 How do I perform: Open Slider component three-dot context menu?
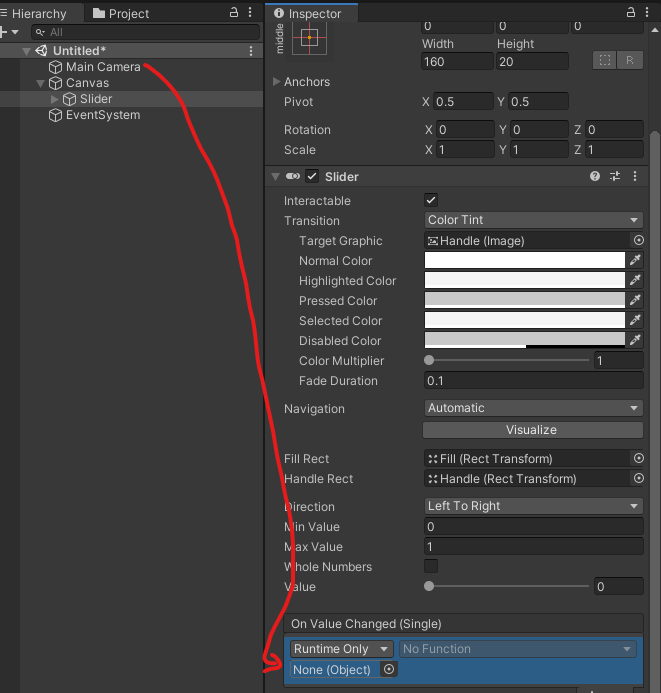[635, 176]
